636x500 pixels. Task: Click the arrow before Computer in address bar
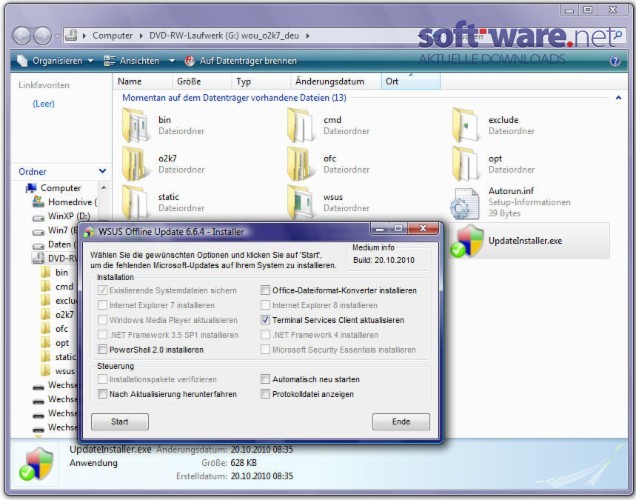coord(84,36)
